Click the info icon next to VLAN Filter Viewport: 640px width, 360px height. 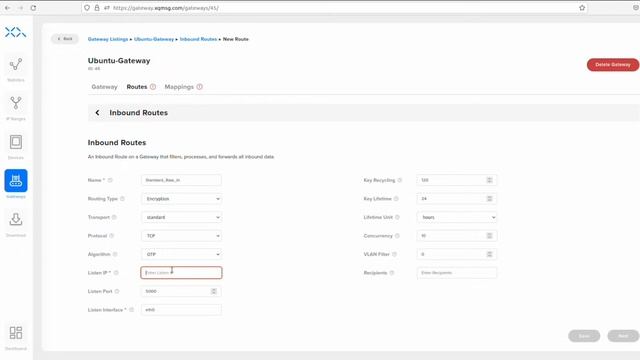tap(395, 254)
